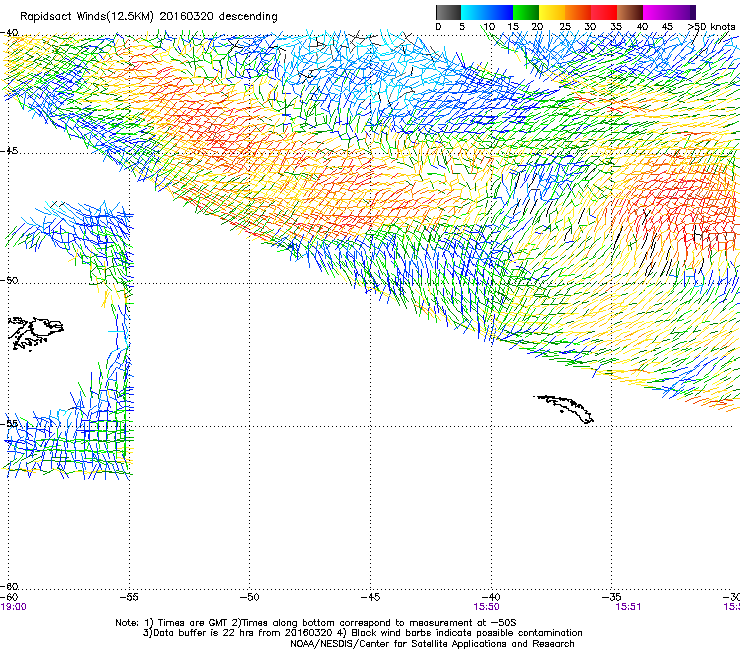740x650 pixels.
Task: Click the "0" value under the color legend
Action: tap(438, 27)
